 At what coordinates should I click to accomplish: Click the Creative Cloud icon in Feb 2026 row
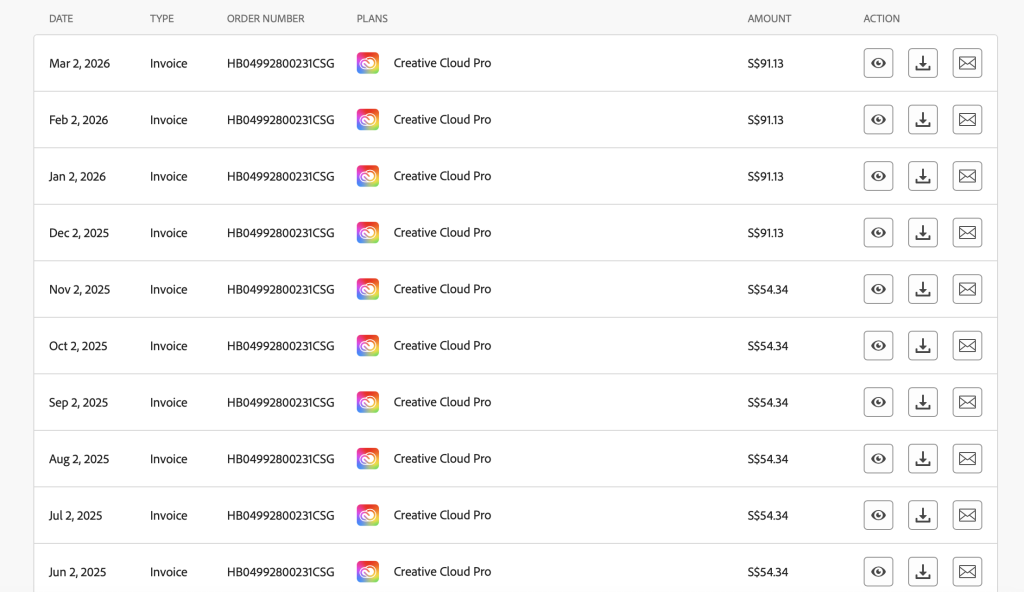tap(368, 120)
